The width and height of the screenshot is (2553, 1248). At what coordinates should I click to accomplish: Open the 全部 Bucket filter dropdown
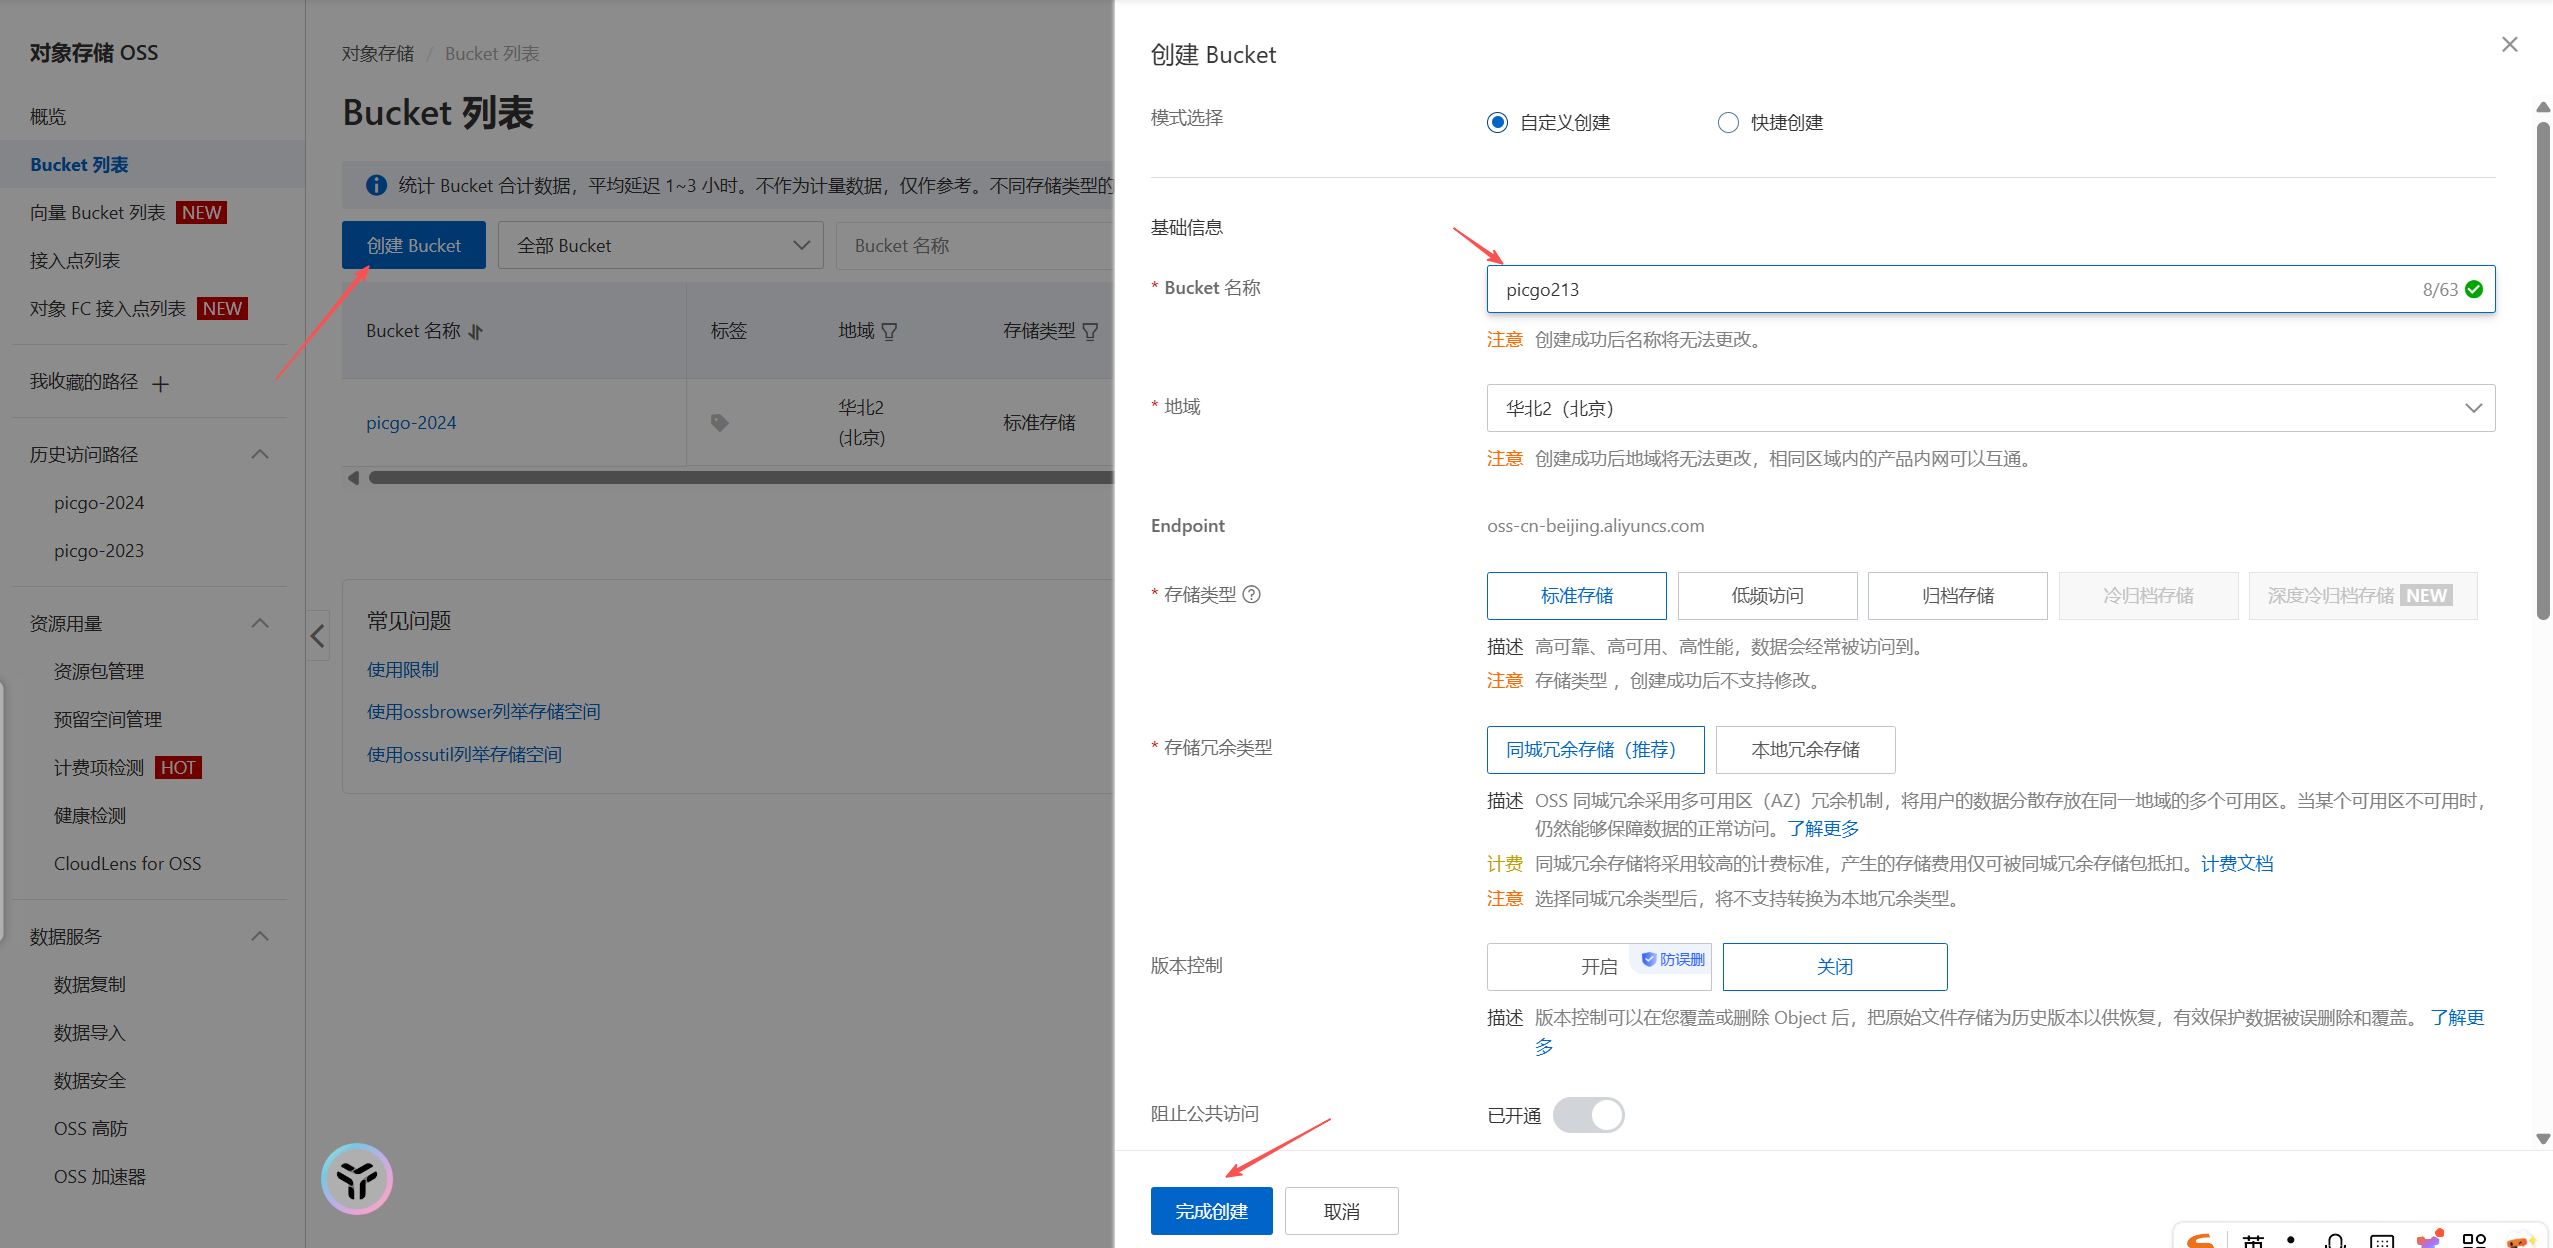pos(660,245)
